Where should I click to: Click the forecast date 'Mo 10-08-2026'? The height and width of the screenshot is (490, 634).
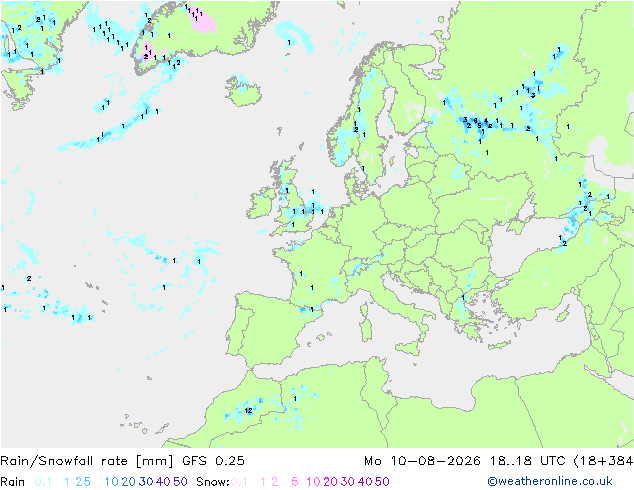pyautogui.click(x=423, y=461)
